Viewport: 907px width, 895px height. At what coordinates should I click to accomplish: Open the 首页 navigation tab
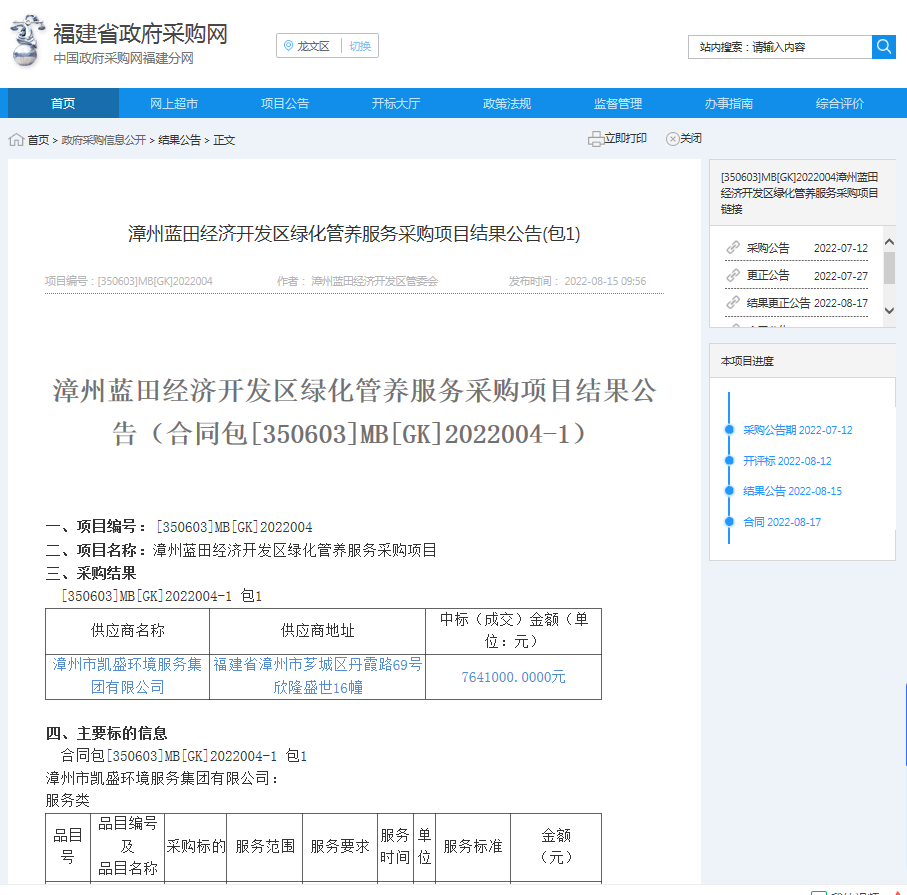pyautogui.click(x=62, y=104)
